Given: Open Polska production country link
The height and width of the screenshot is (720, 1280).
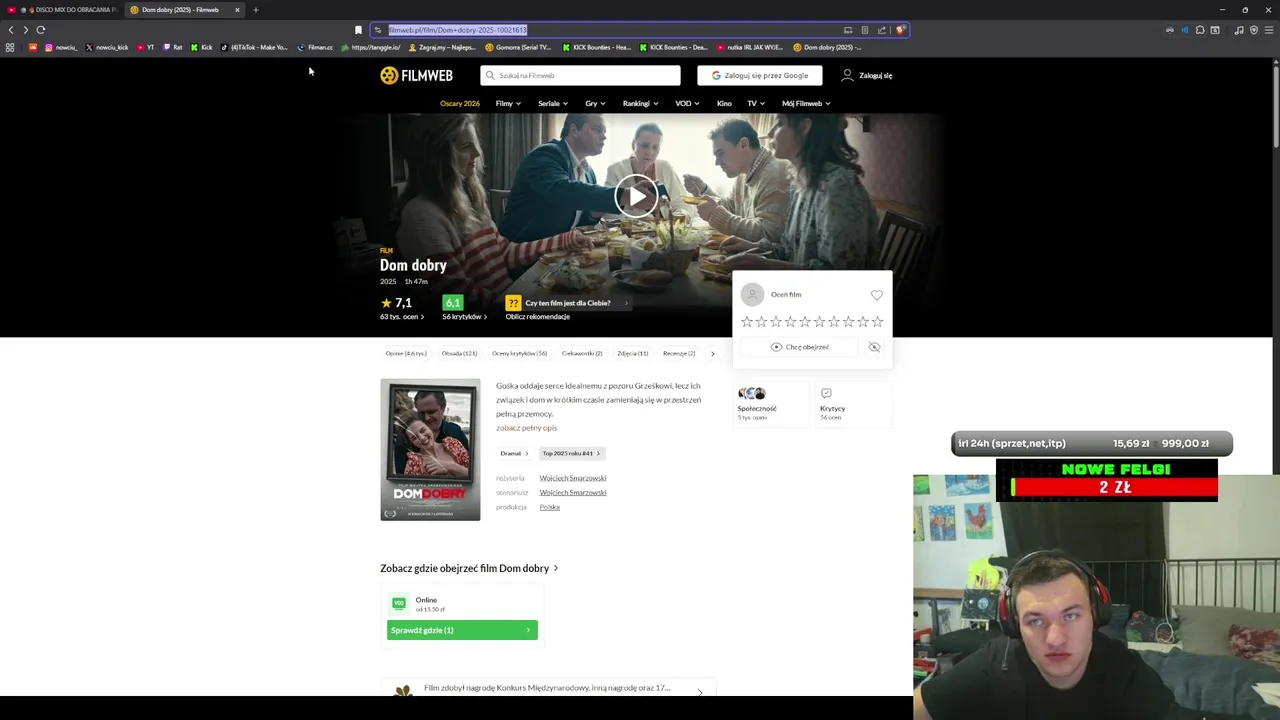Looking at the screenshot, I should (x=549, y=507).
